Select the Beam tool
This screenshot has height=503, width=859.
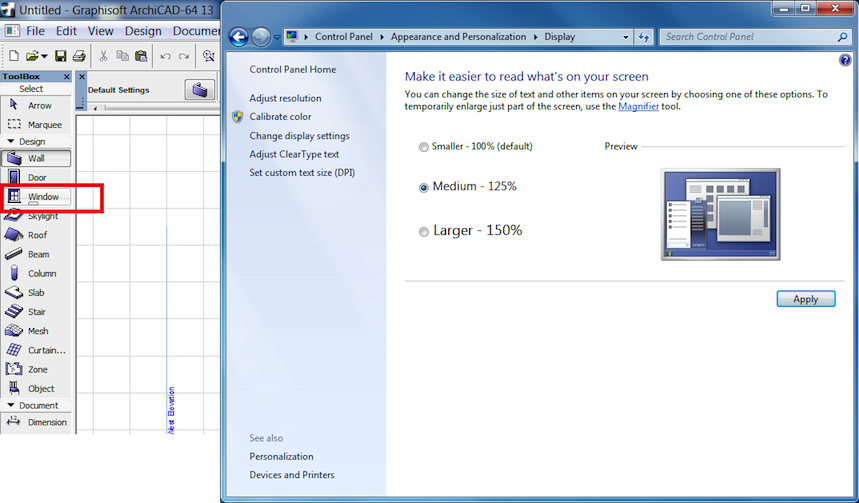36,254
